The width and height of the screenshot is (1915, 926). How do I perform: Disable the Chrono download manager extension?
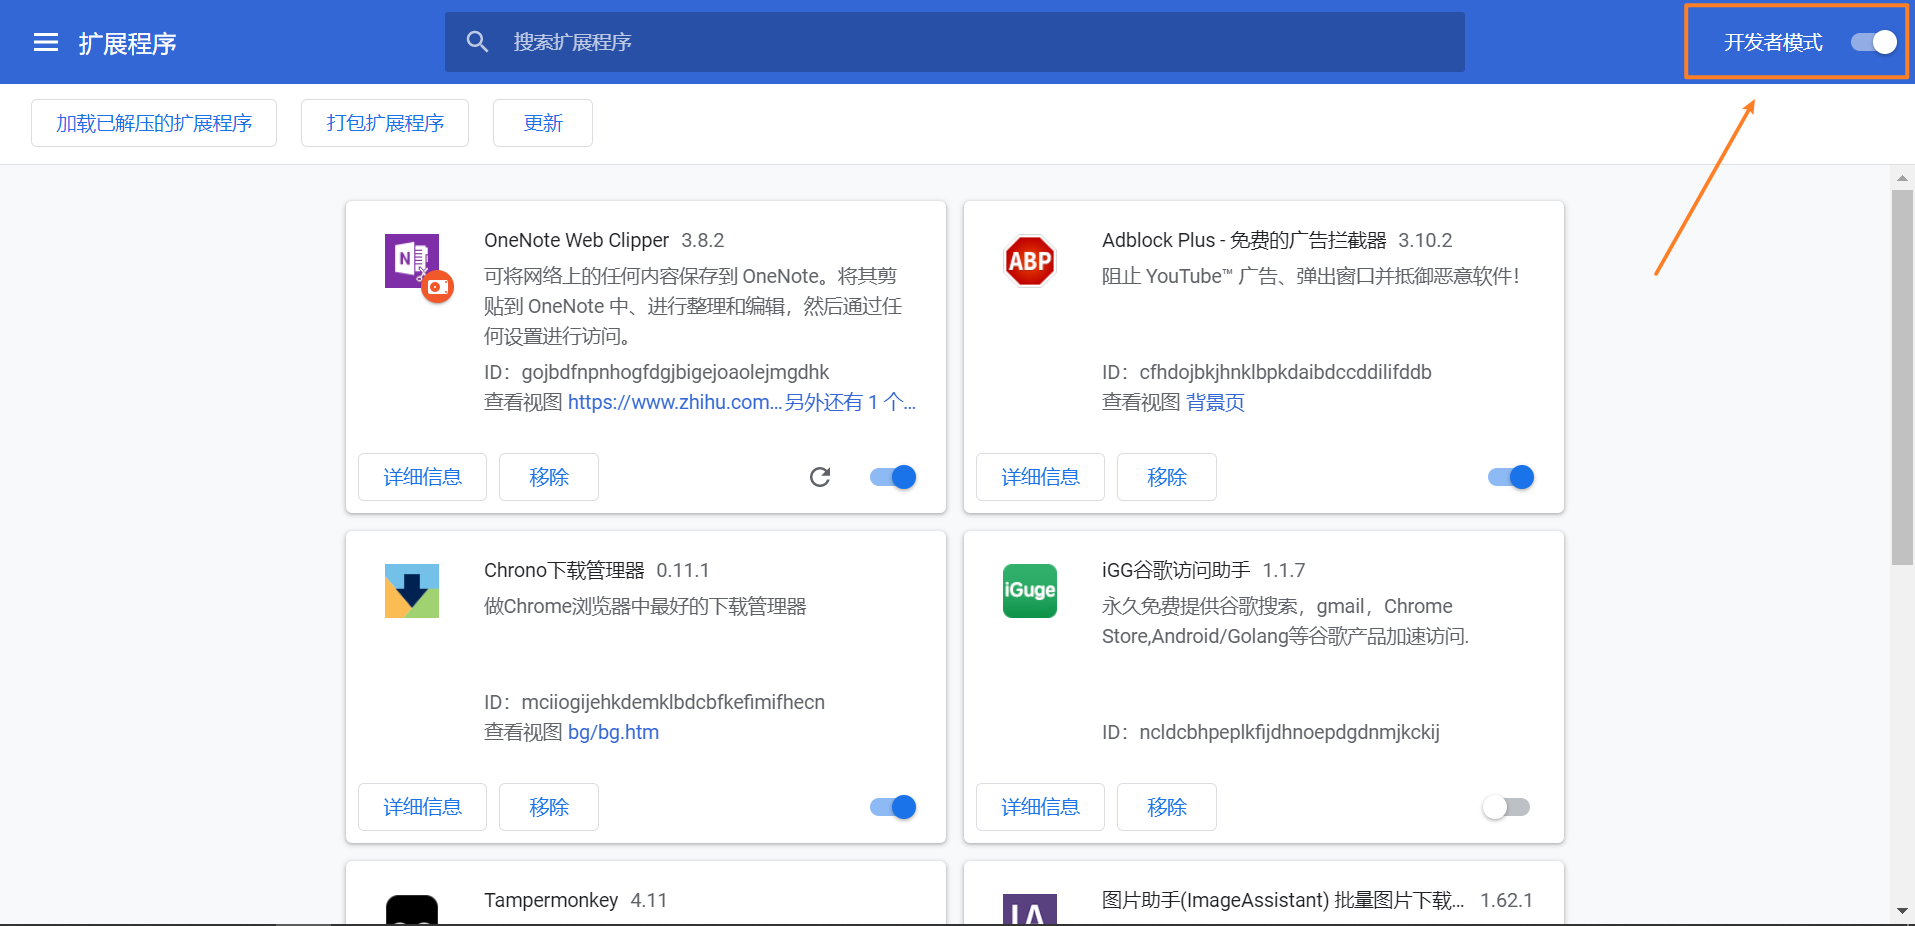click(893, 807)
